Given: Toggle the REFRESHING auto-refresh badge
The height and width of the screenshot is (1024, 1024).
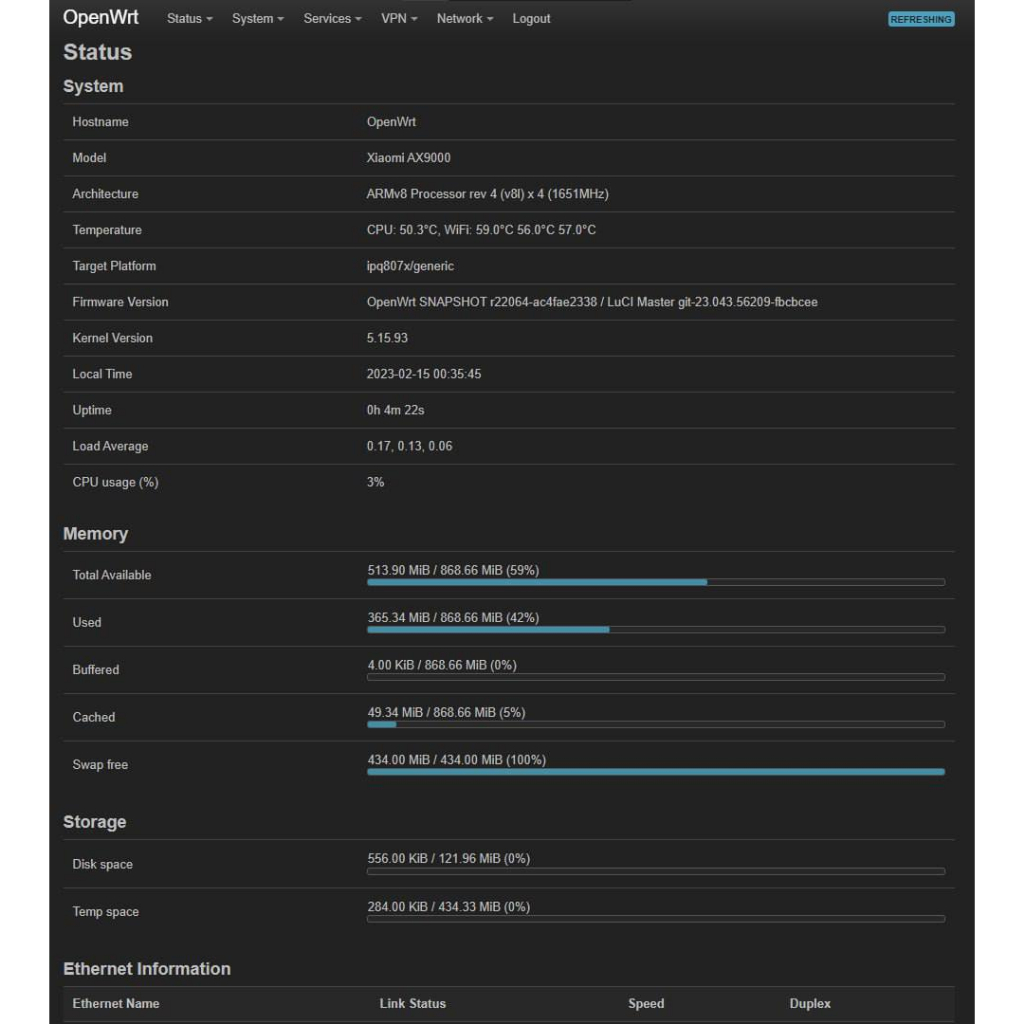Looking at the screenshot, I should [921, 19].
